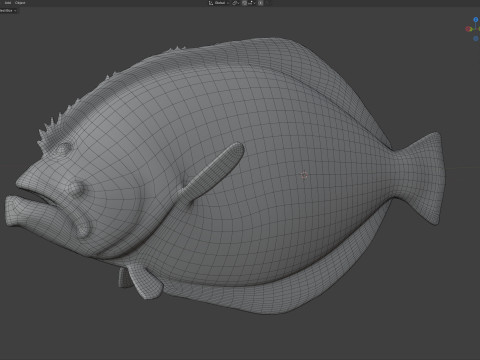Click the negative Z circle on the navigation gizmo
The height and width of the screenshot is (360, 480).
476,38
